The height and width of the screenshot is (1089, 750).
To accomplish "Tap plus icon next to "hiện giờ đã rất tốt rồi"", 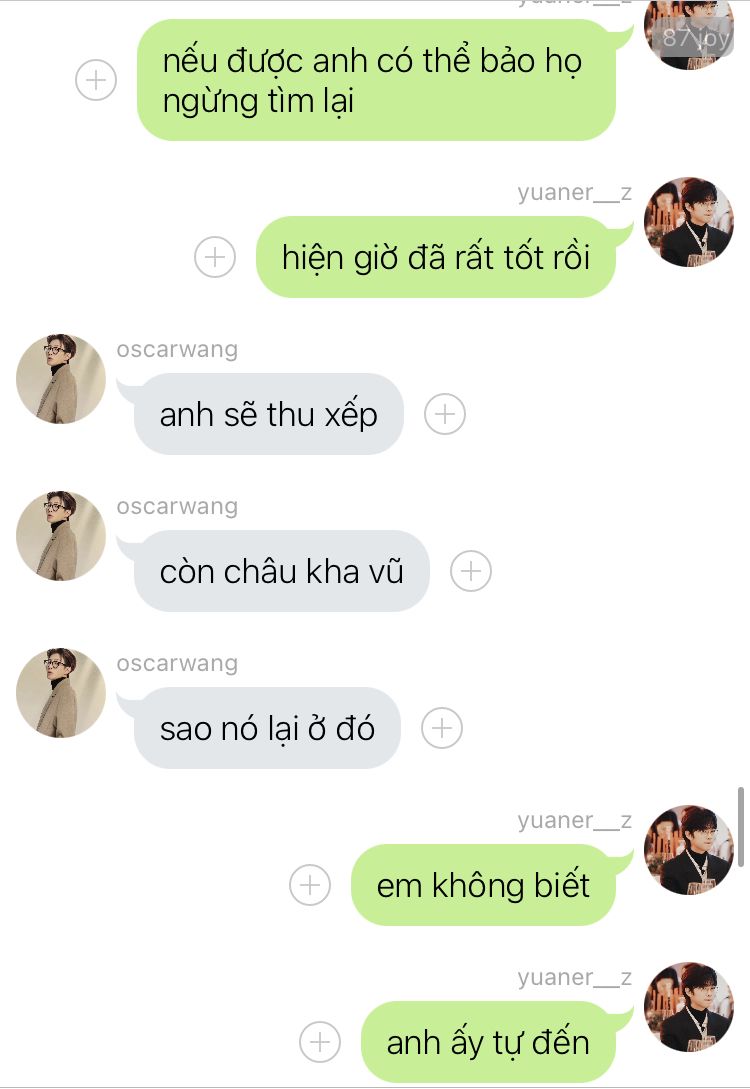I will [x=215, y=257].
